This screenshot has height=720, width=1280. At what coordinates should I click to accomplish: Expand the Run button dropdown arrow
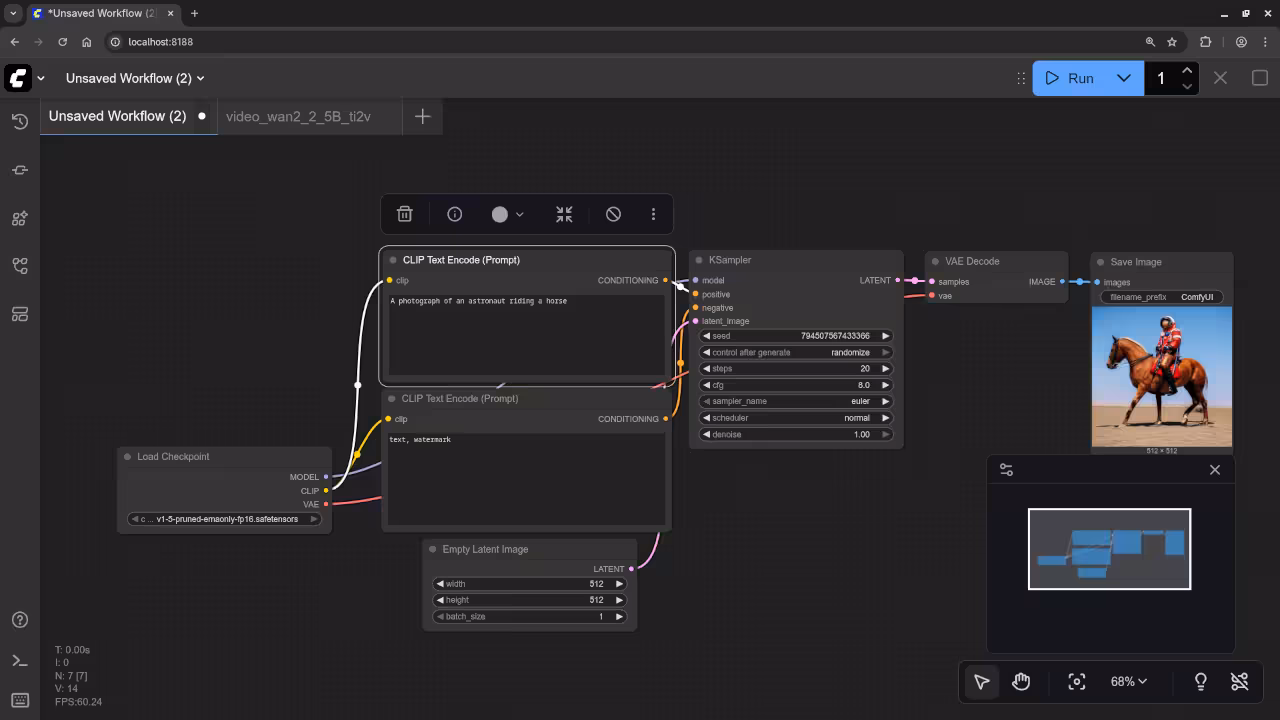1123,78
